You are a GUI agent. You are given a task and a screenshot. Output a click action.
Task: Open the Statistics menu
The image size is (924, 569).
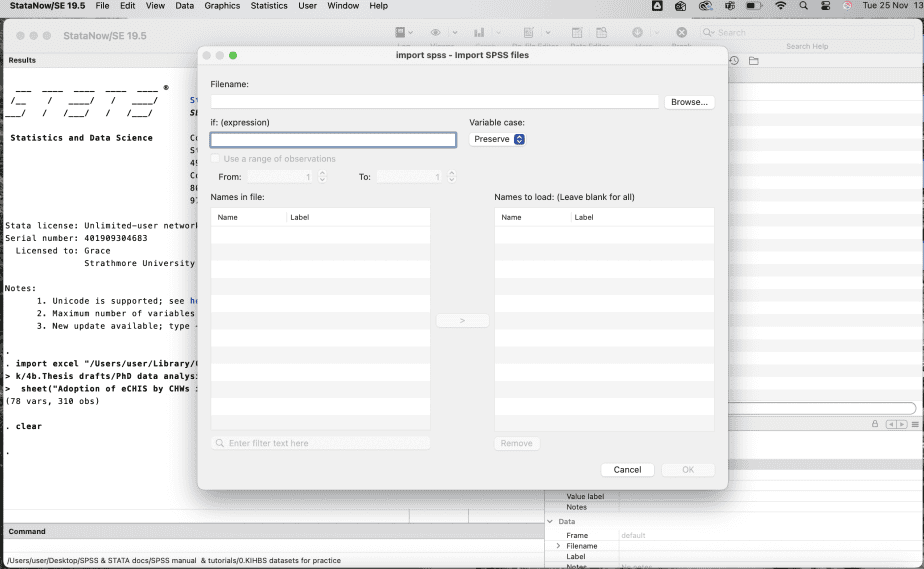point(269,6)
